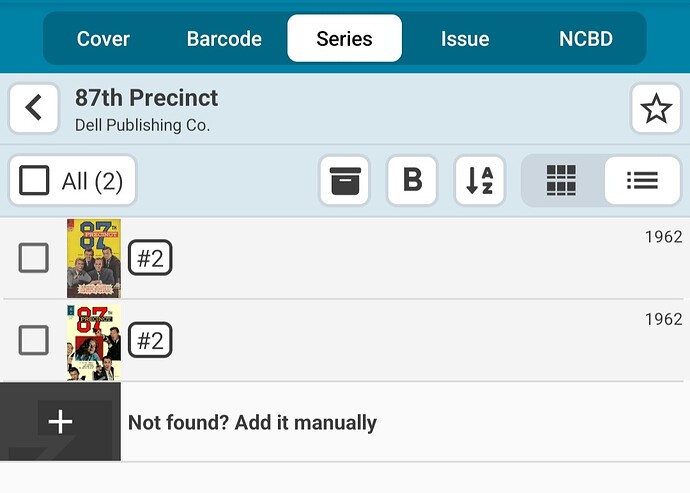Open the Issue tab
The image size is (690, 493).
coord(465,39)
